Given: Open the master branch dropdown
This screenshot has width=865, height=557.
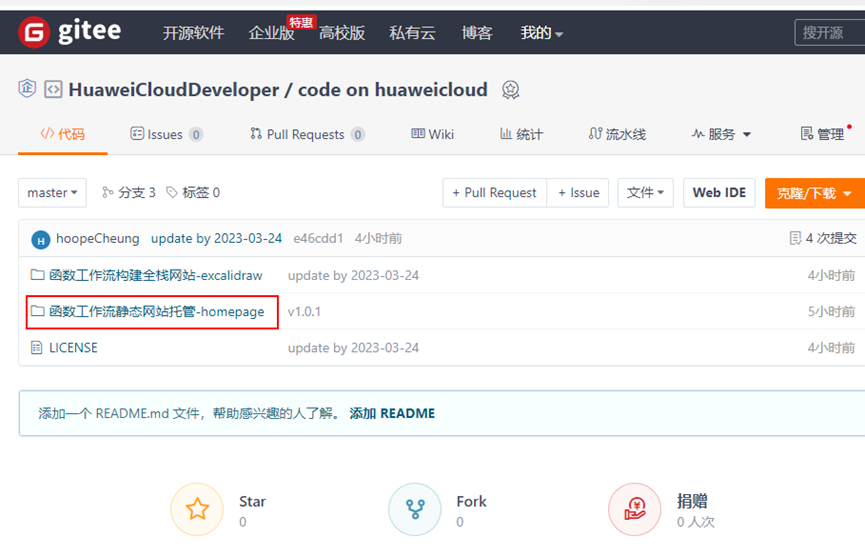Looking at the screenshot, I should pos(52,192).
